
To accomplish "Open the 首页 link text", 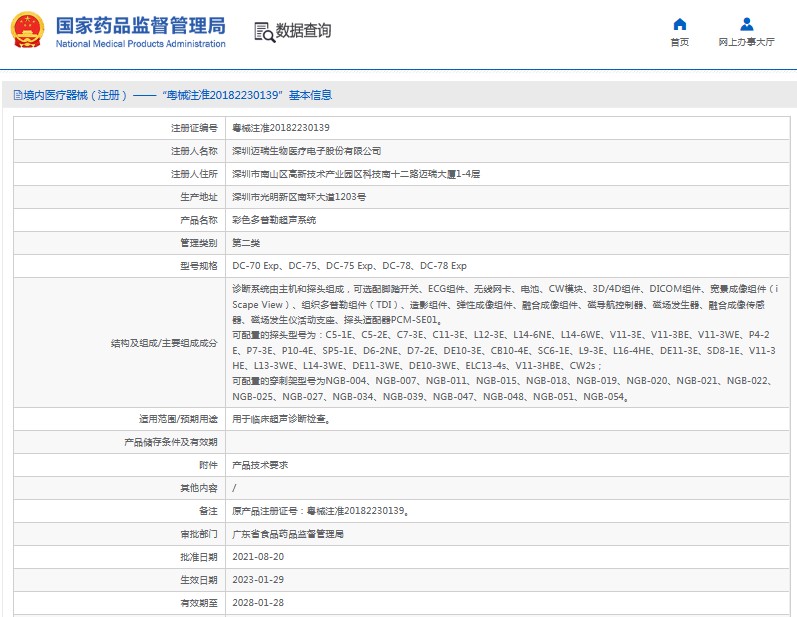I will 680,43.
